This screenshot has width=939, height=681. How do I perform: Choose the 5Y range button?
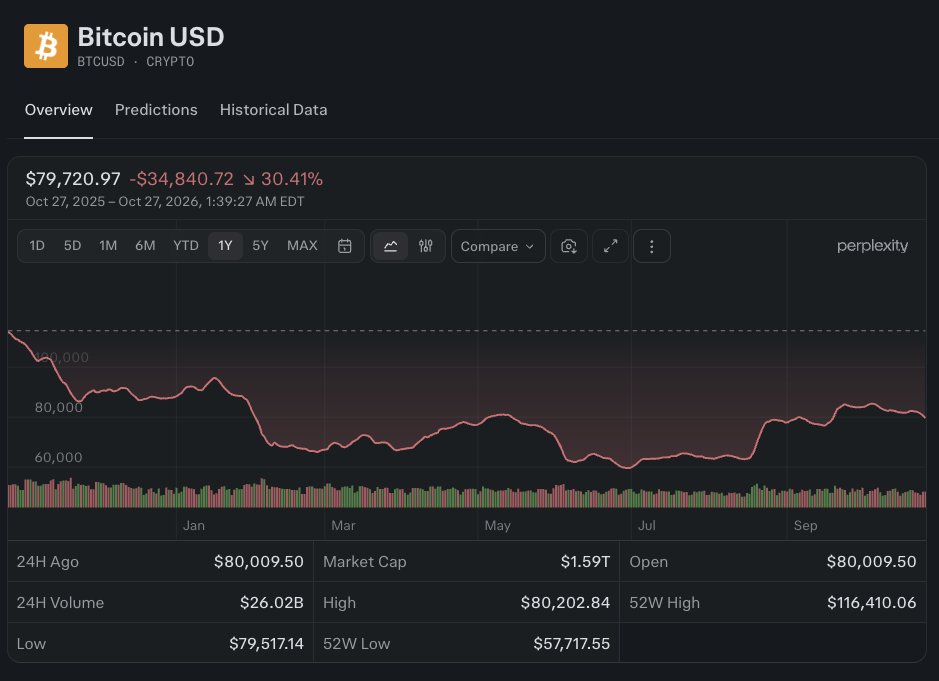(260, 246)
